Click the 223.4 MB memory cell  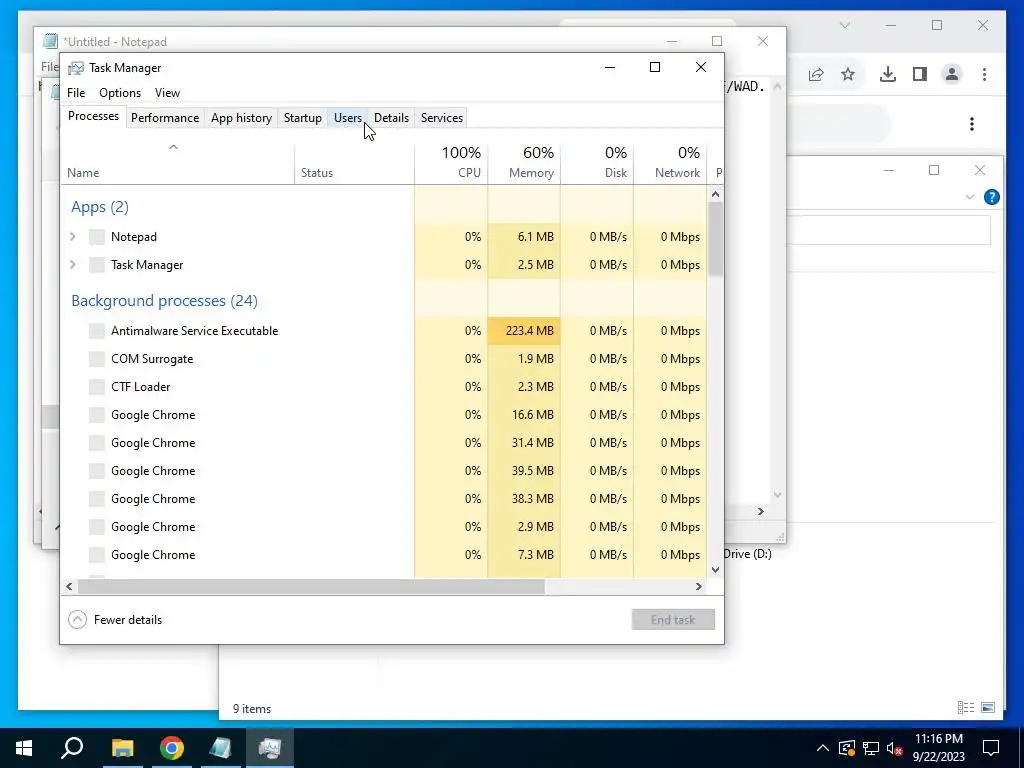tap(524, 330)
